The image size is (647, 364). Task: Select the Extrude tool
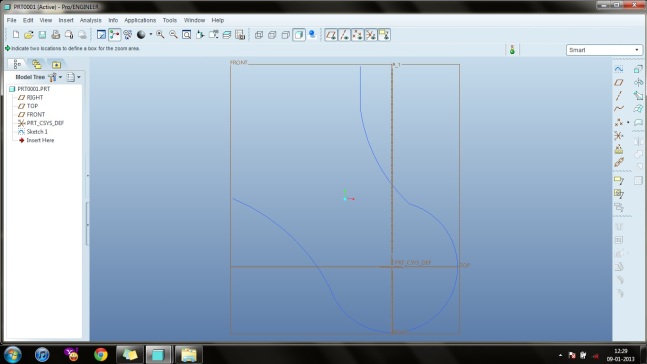click(x=638, y=69)
